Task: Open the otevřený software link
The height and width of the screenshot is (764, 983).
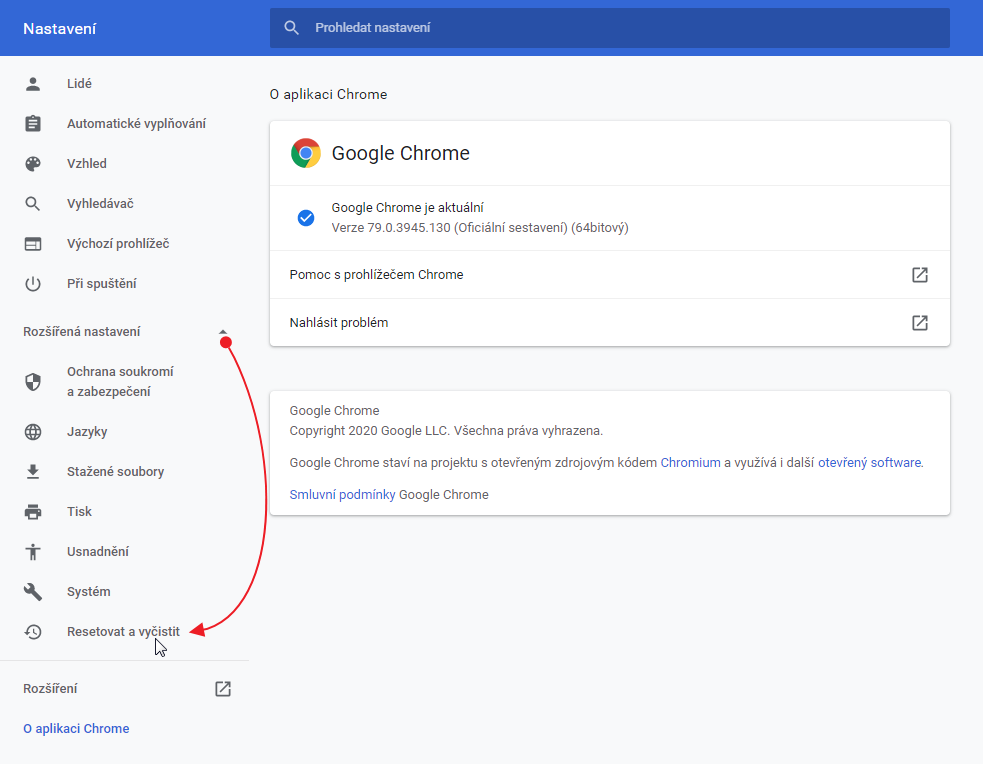Action: click(x=870, y=463)
